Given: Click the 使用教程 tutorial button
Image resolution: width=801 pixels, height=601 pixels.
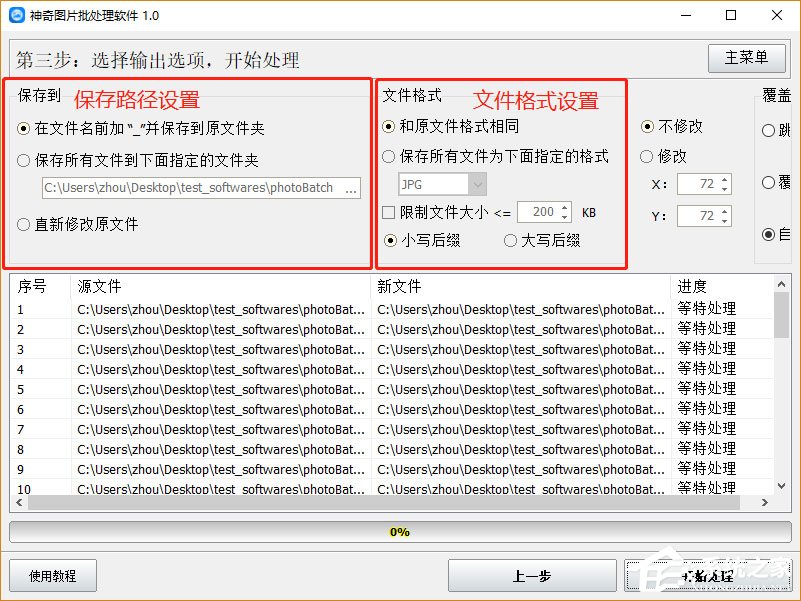Looking at the screenshot, I should [52, 575].
